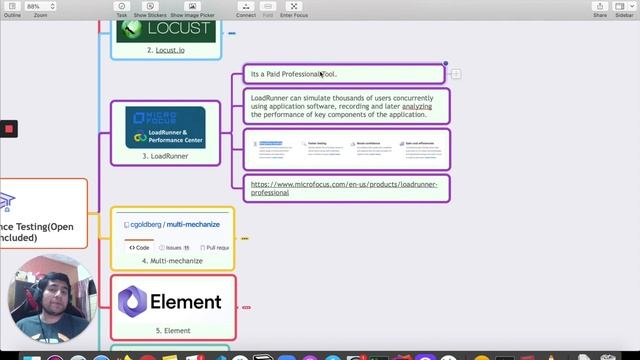Click the circular webcam video overlay
The width and height of the screenshot is (640, 360).
pyautogui.click(x=52, y=299)
